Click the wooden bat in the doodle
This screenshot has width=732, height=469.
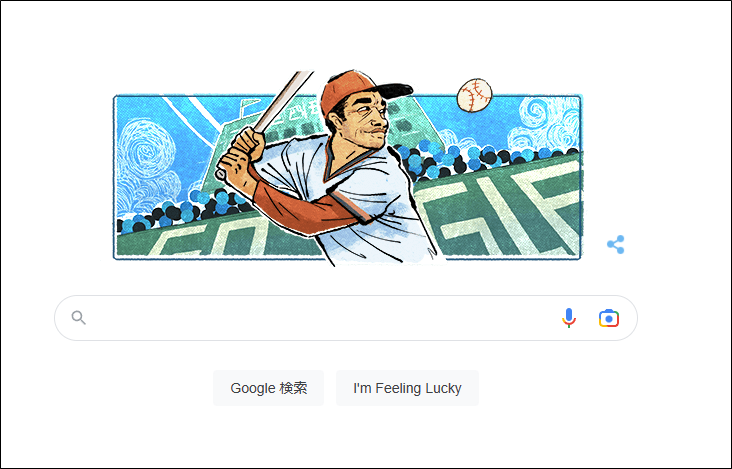pos(282,102)
